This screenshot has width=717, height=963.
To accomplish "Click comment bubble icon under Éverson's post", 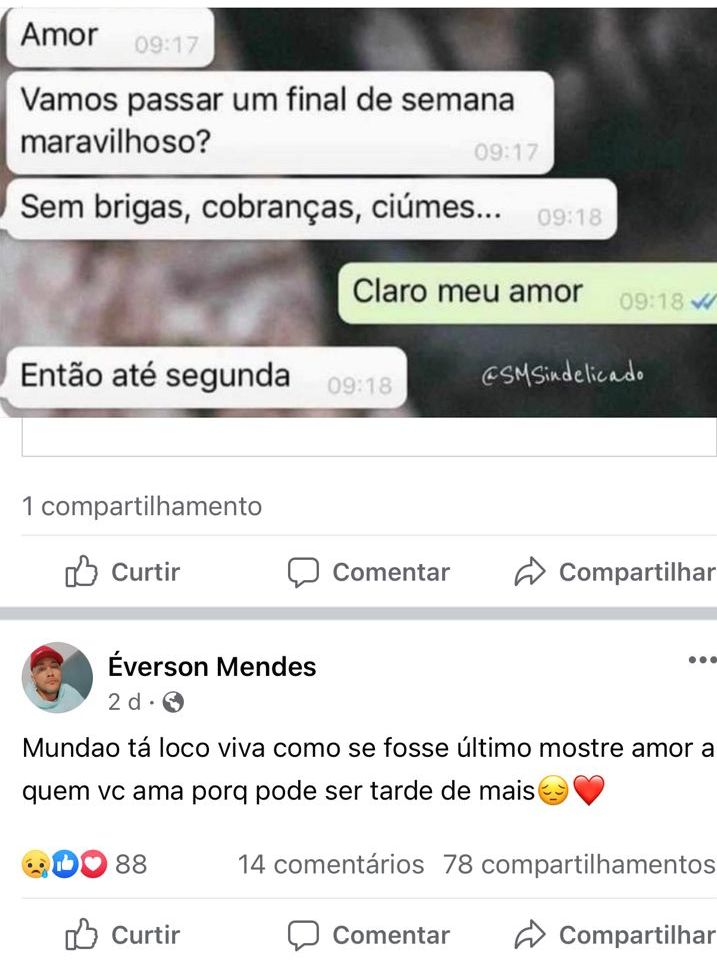I will pyautogui.click(x=304, y=935).
